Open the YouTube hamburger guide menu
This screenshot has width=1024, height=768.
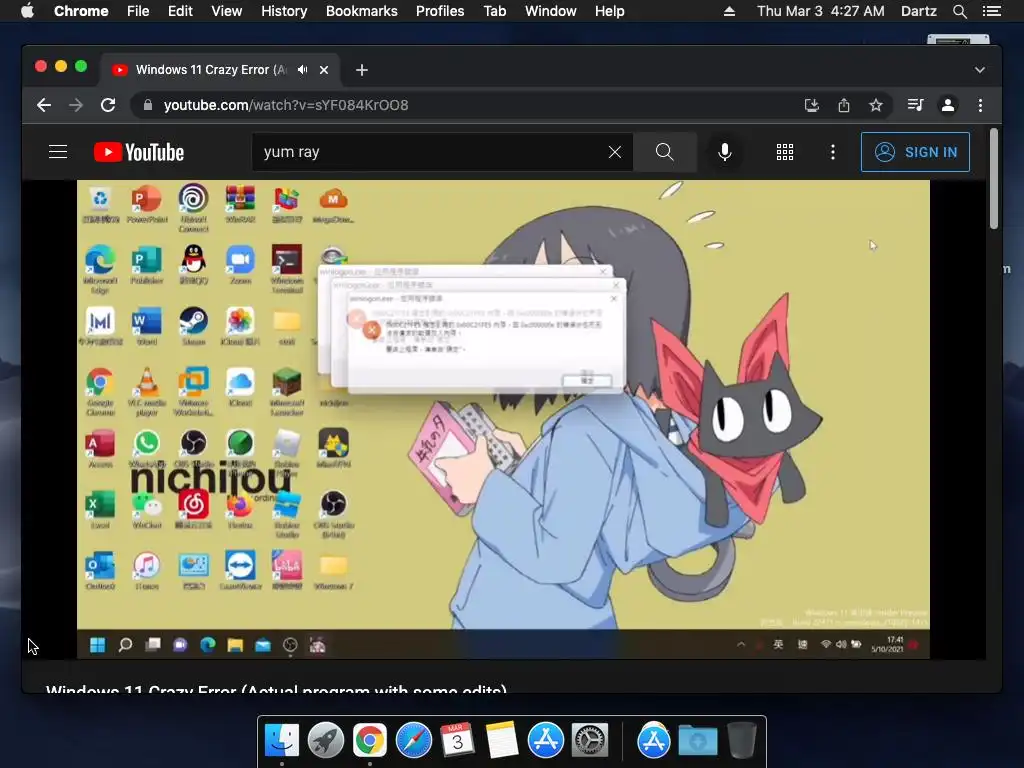(58, 152)
